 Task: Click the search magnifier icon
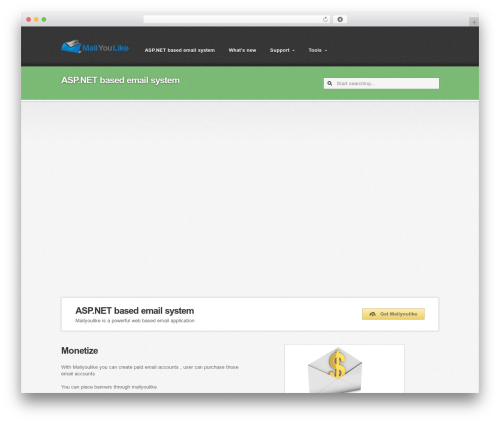click(329, 83)
